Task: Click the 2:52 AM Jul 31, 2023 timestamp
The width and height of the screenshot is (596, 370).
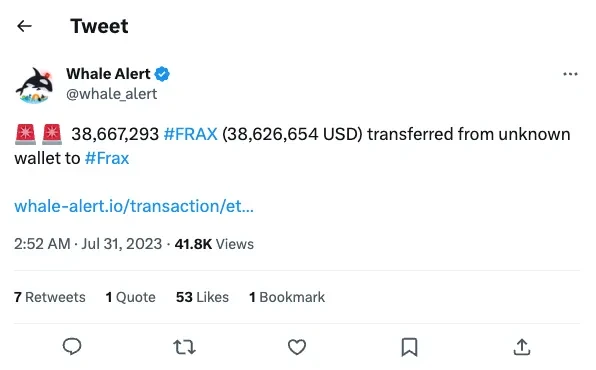Action: click(x=88, y=244)
